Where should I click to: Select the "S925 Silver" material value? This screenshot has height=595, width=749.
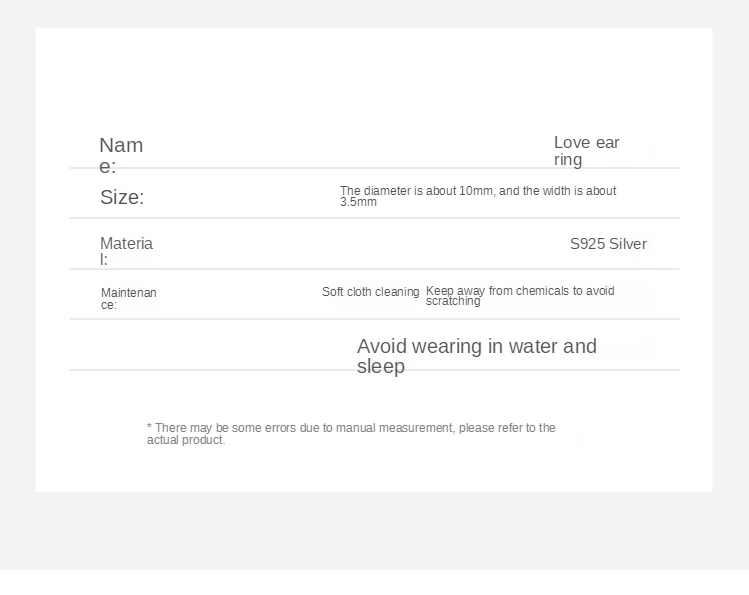click(608, 244)
